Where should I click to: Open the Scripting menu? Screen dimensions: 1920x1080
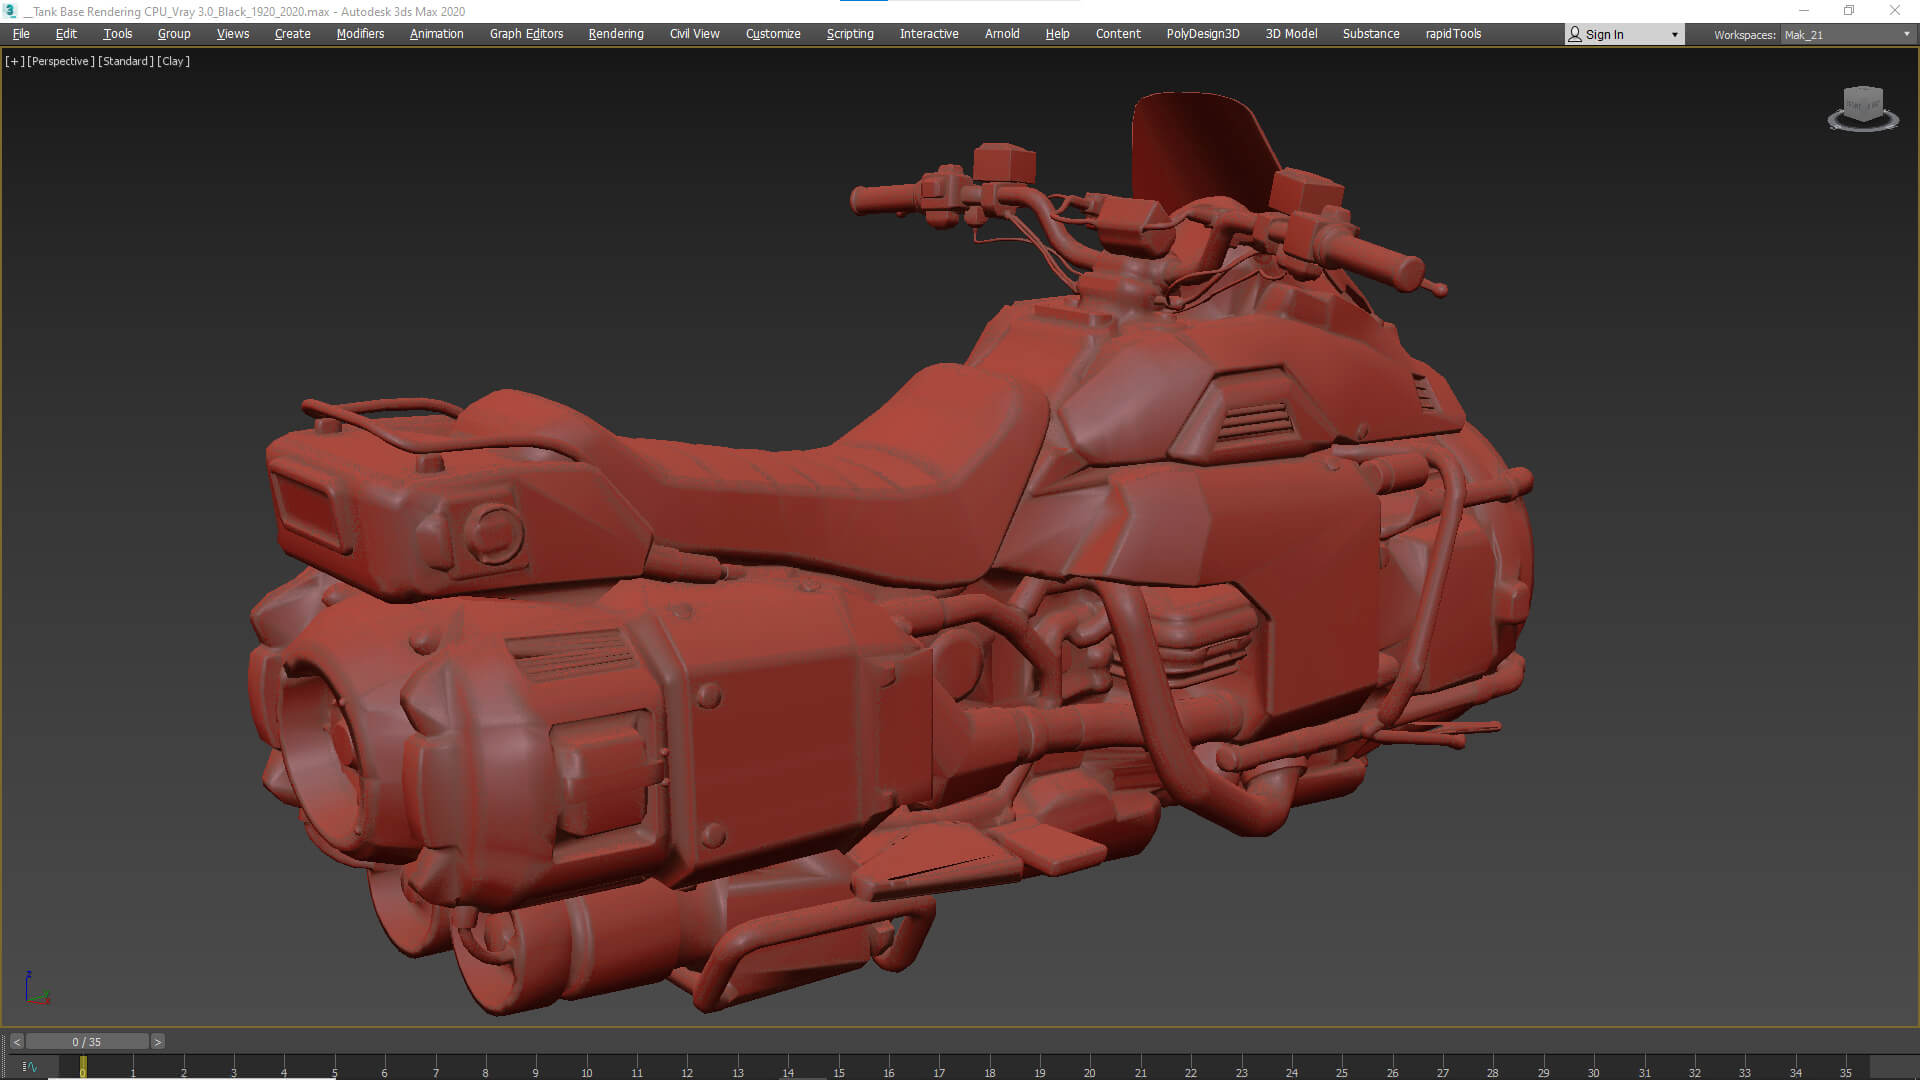850,34
